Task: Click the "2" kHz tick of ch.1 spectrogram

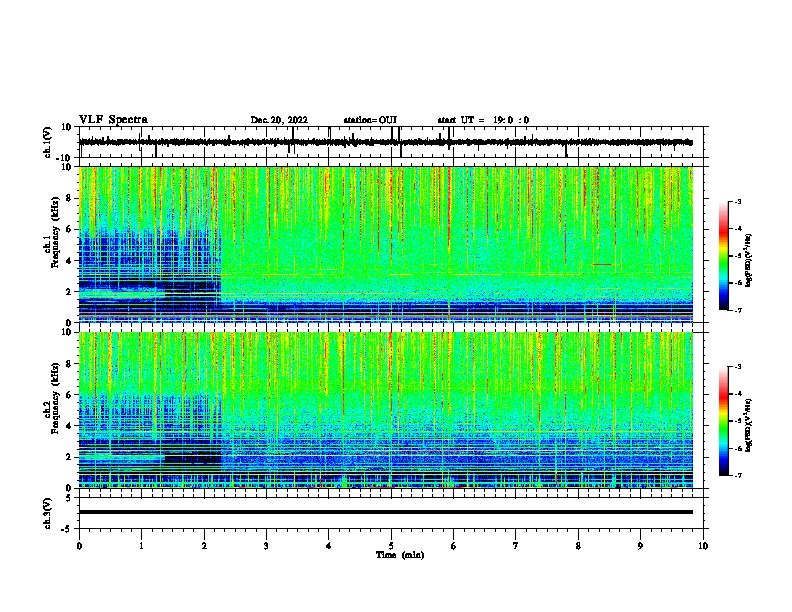Action: point(69,291)
